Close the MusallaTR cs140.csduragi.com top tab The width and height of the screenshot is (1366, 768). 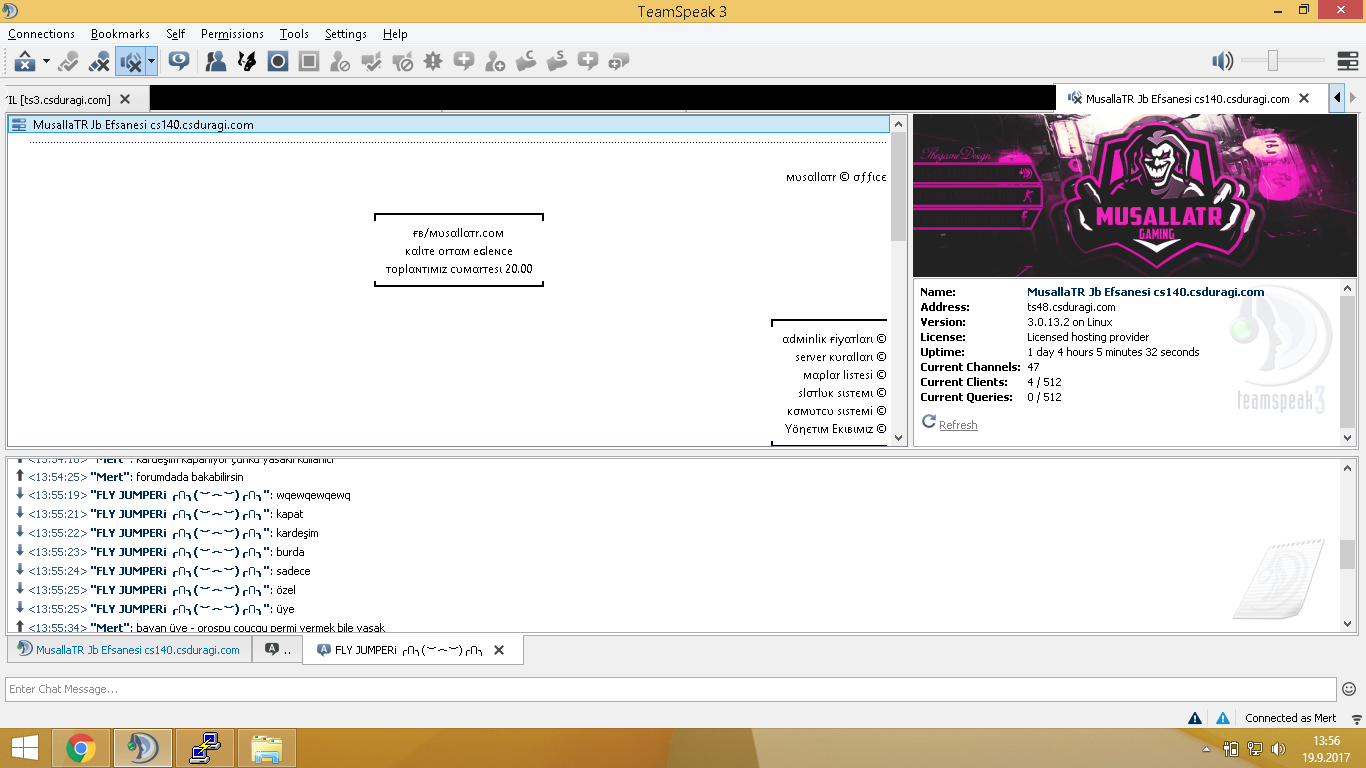pyautogui.click(x=1303, y=99)
